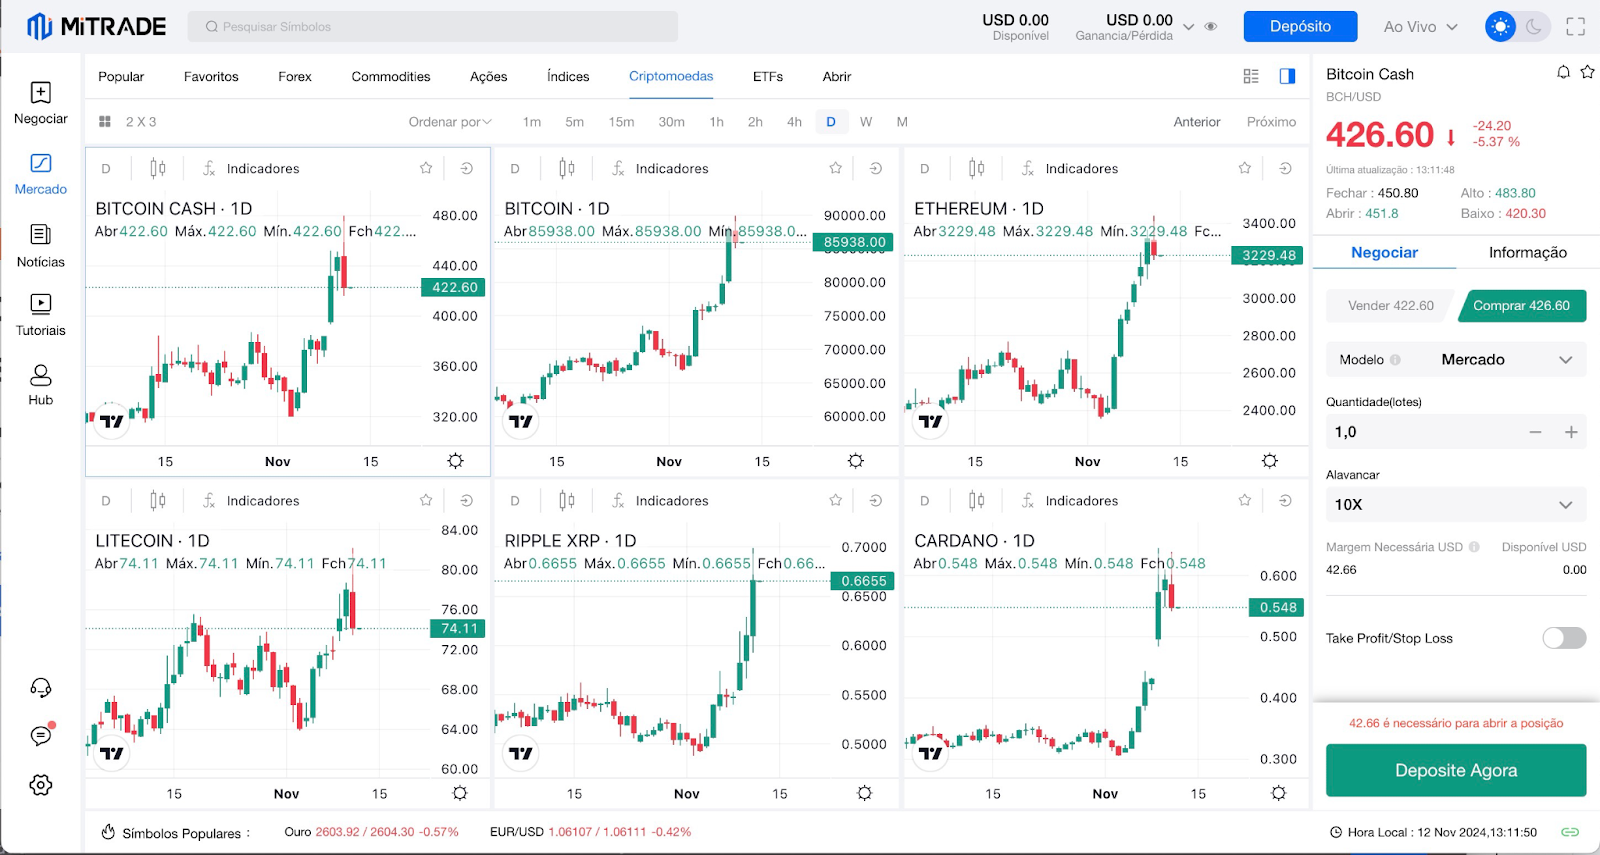Go to Anterior page of charts
Viewport: 1600px width, 855px height.
1197,122
